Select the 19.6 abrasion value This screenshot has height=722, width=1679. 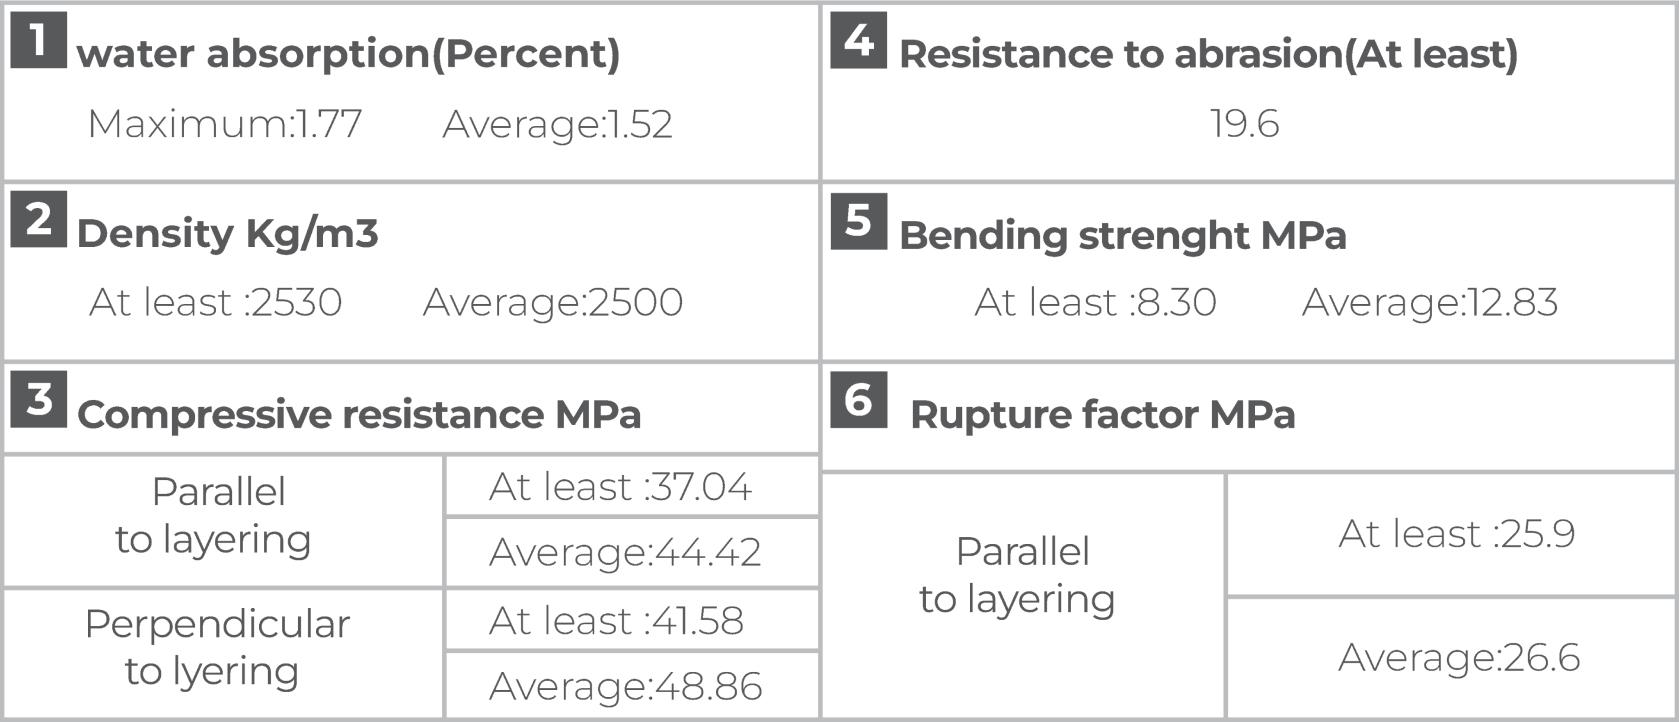tap(1244, 124)
